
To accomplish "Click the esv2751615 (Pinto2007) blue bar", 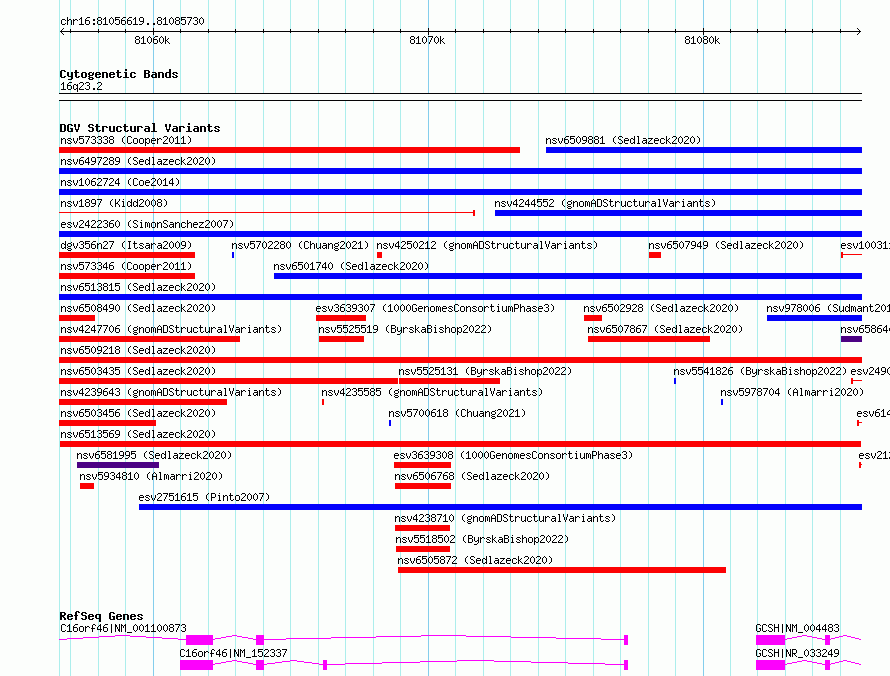I will 501,507.
